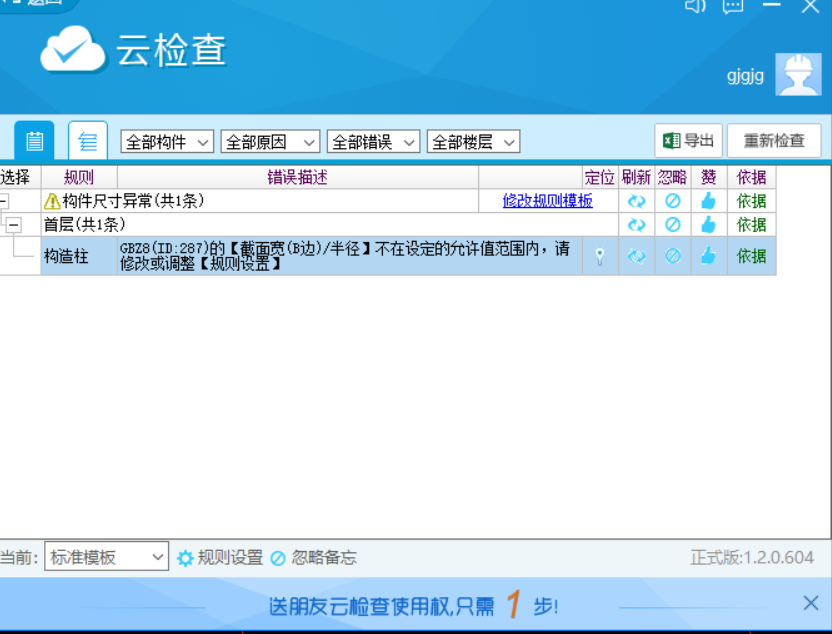This screenshot has height=634, width=832.
Task: Click the gjgjg username
Action: (x=745, y=76)
